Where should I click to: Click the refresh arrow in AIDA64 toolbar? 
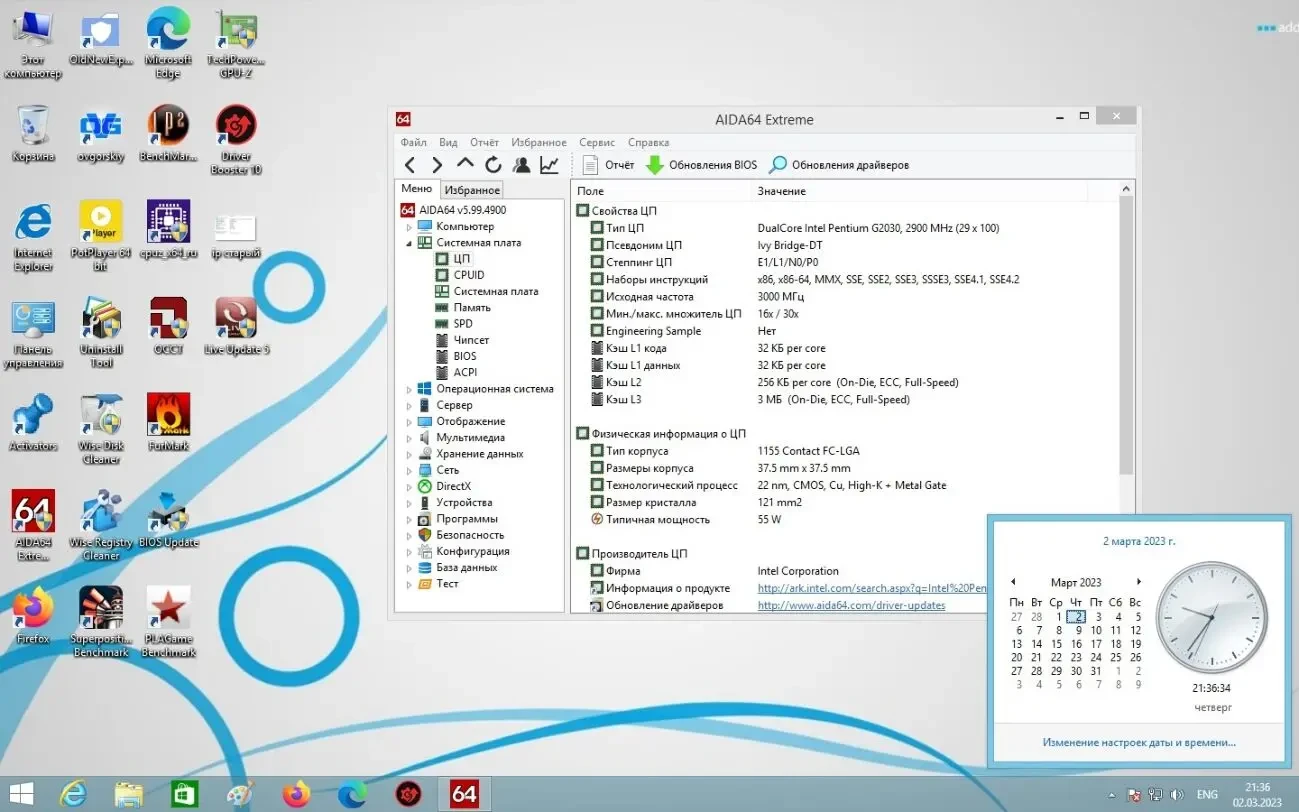coord(493,164)
